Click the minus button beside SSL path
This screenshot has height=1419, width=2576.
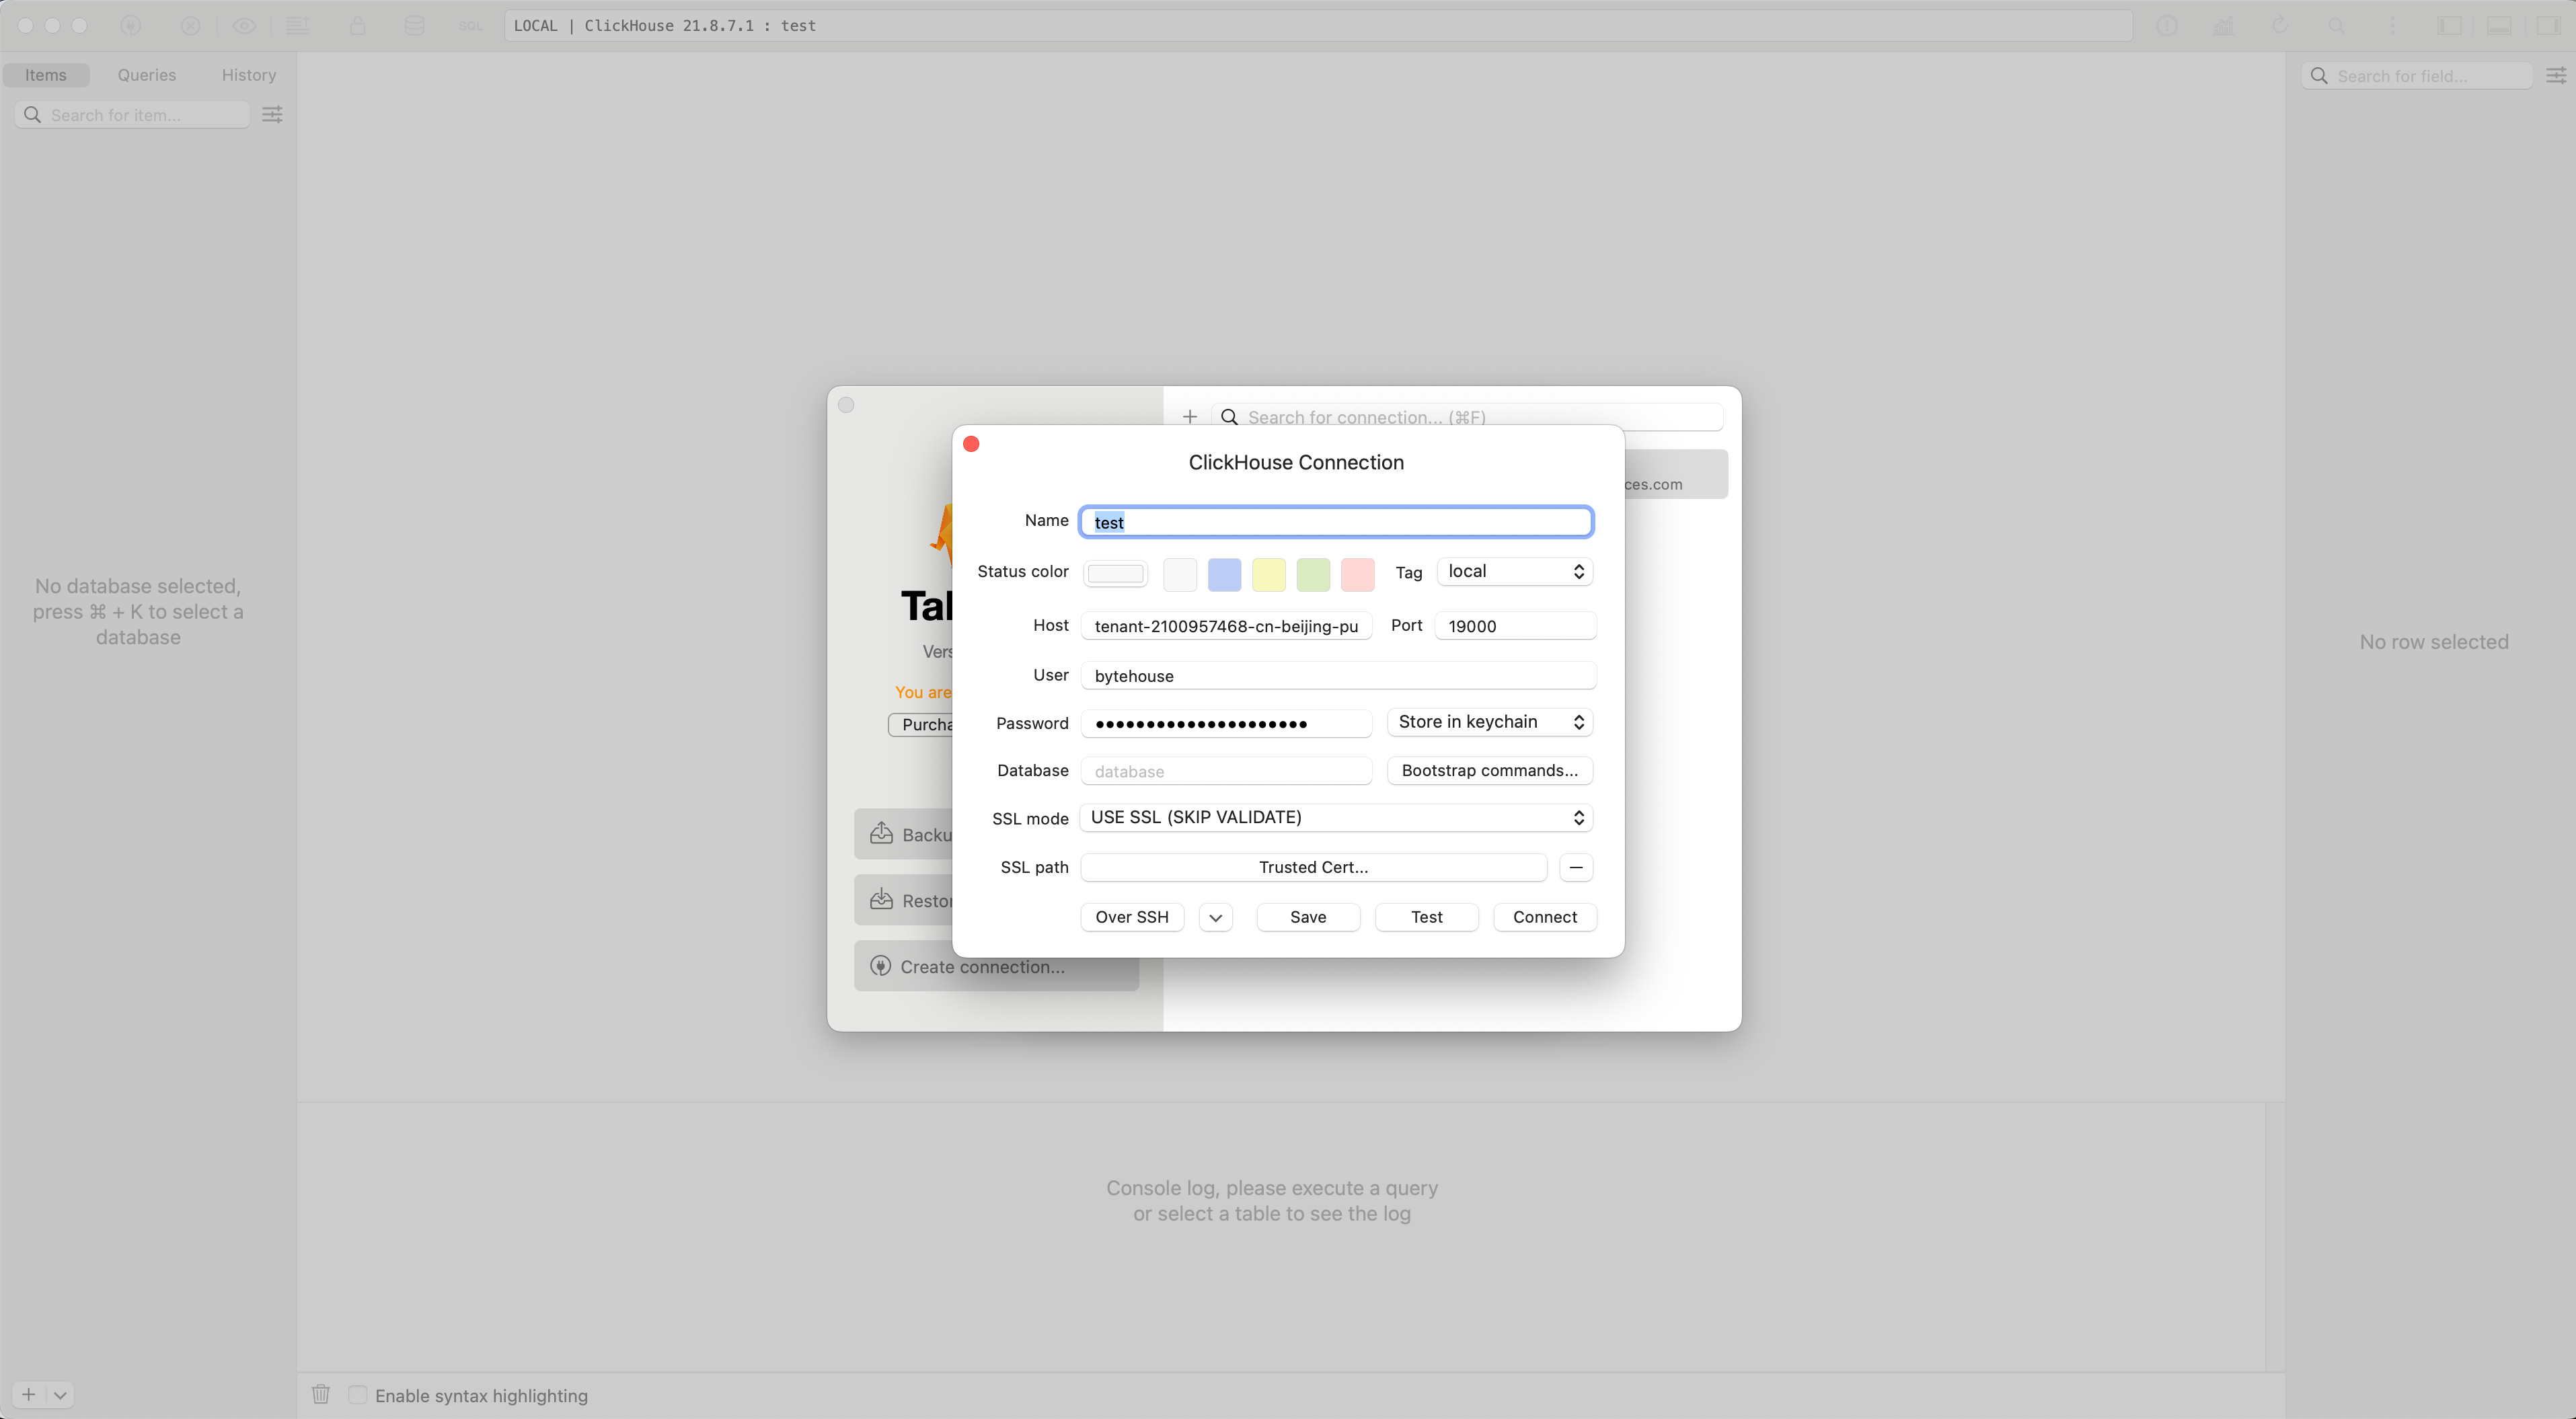1575,867
